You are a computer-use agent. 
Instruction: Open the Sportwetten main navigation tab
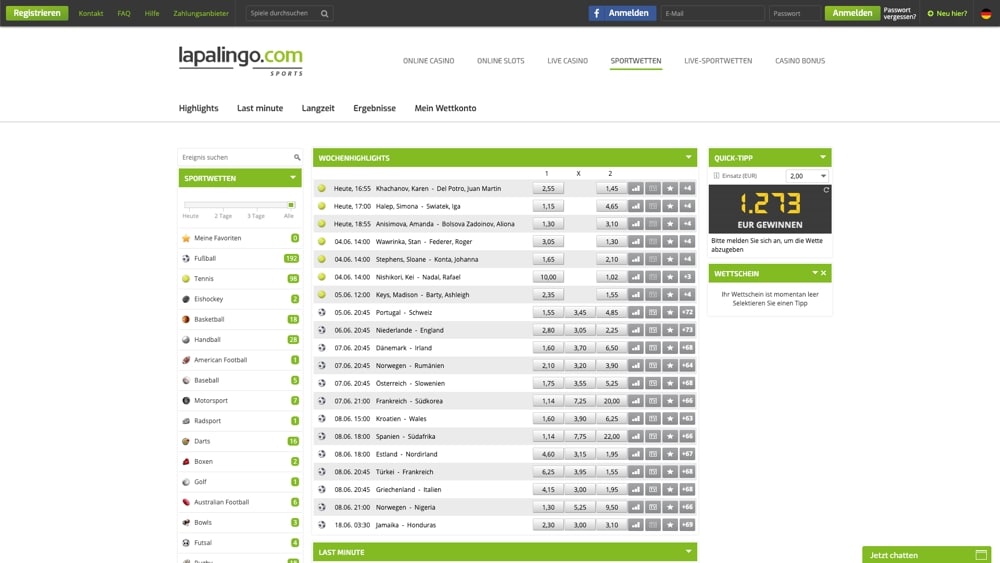tap(636, 61)
